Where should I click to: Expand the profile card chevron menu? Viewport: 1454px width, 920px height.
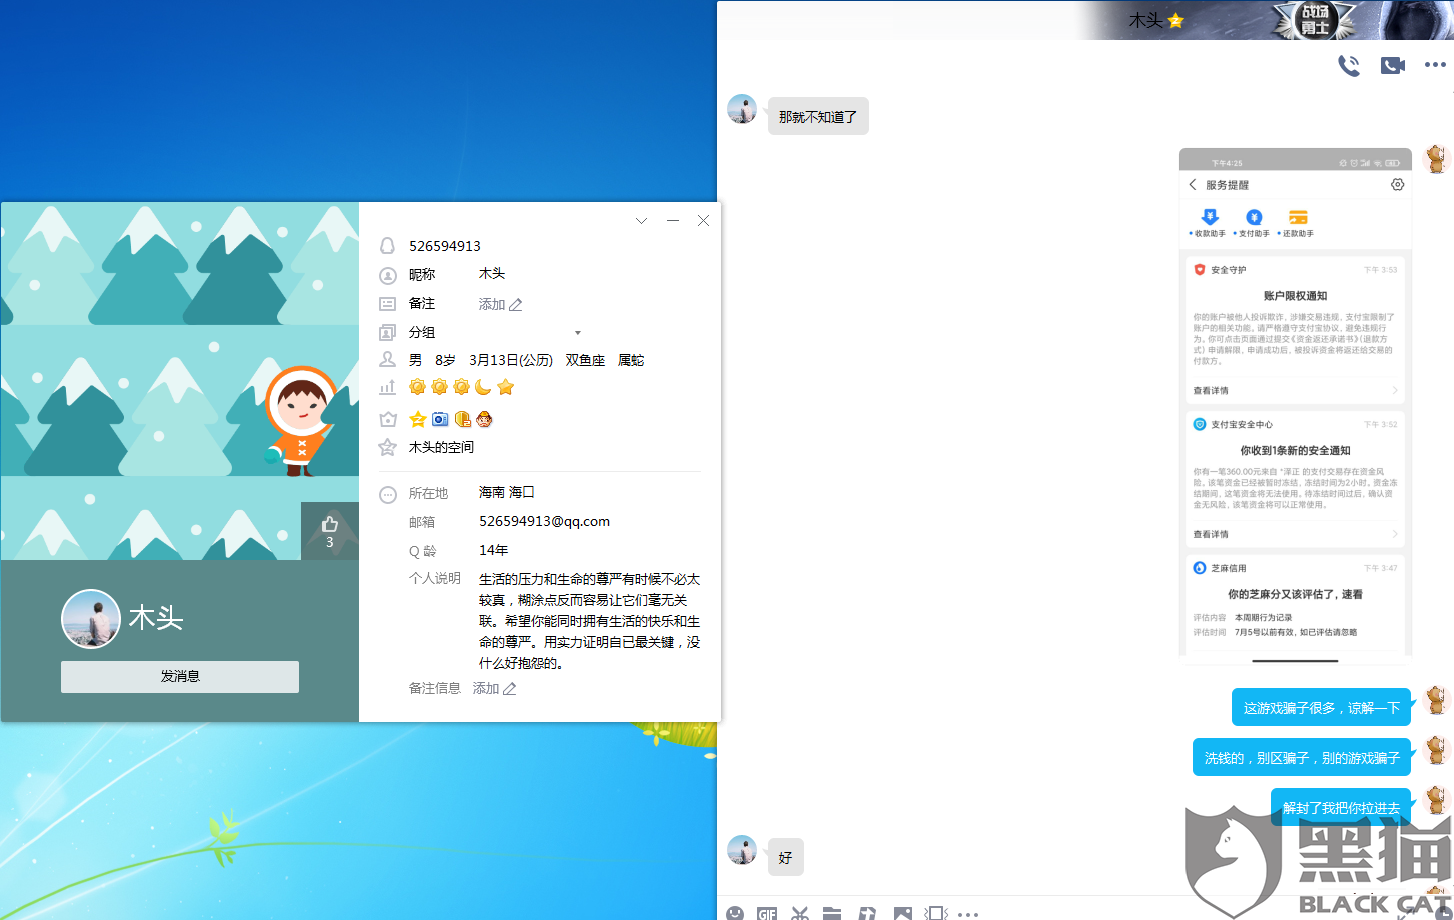[642, 221]
